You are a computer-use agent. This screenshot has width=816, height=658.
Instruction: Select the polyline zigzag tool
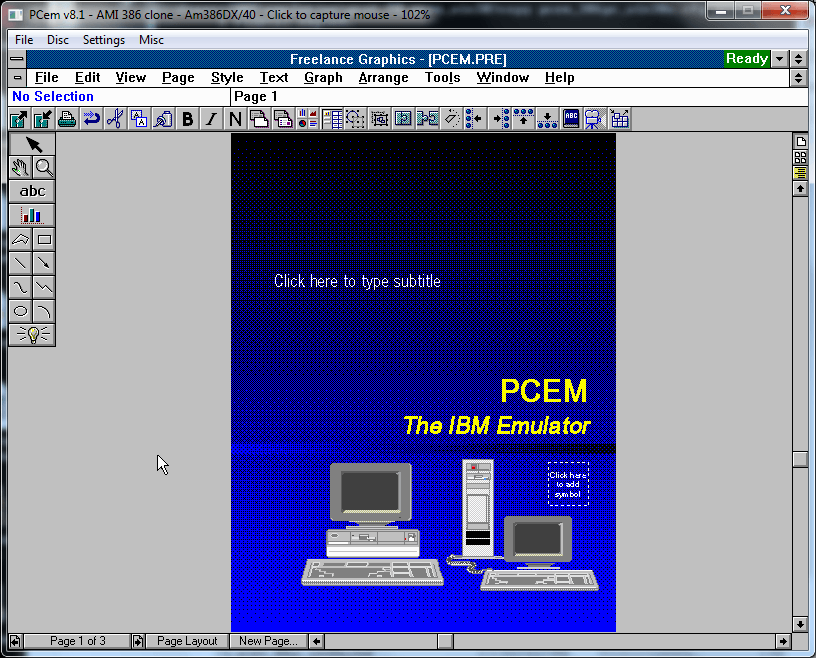pos(44,287)
